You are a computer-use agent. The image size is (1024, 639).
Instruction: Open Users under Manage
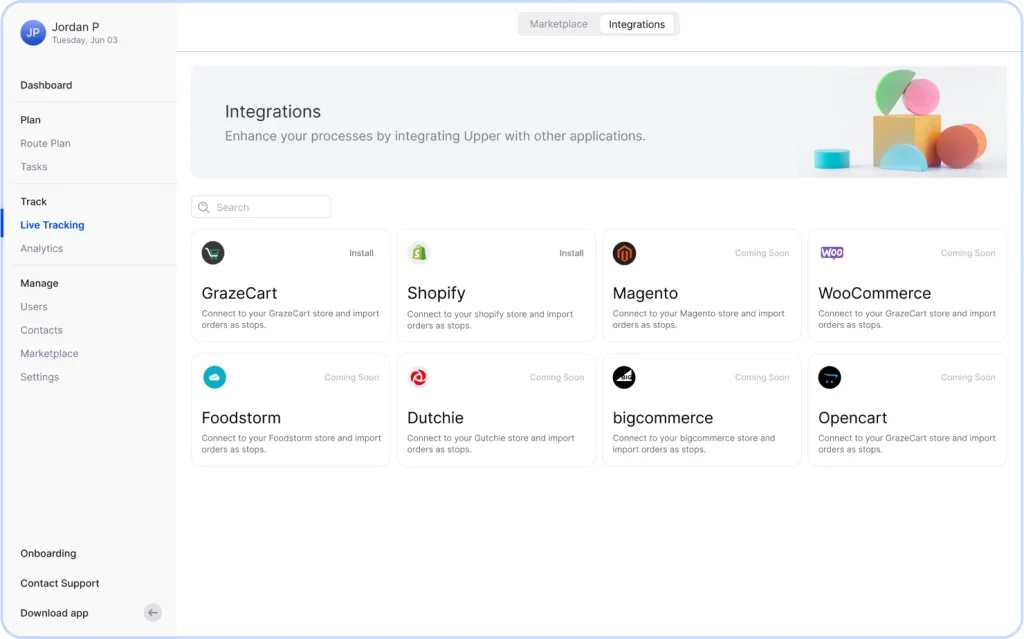pyautogui.click(x=34, y=306)
